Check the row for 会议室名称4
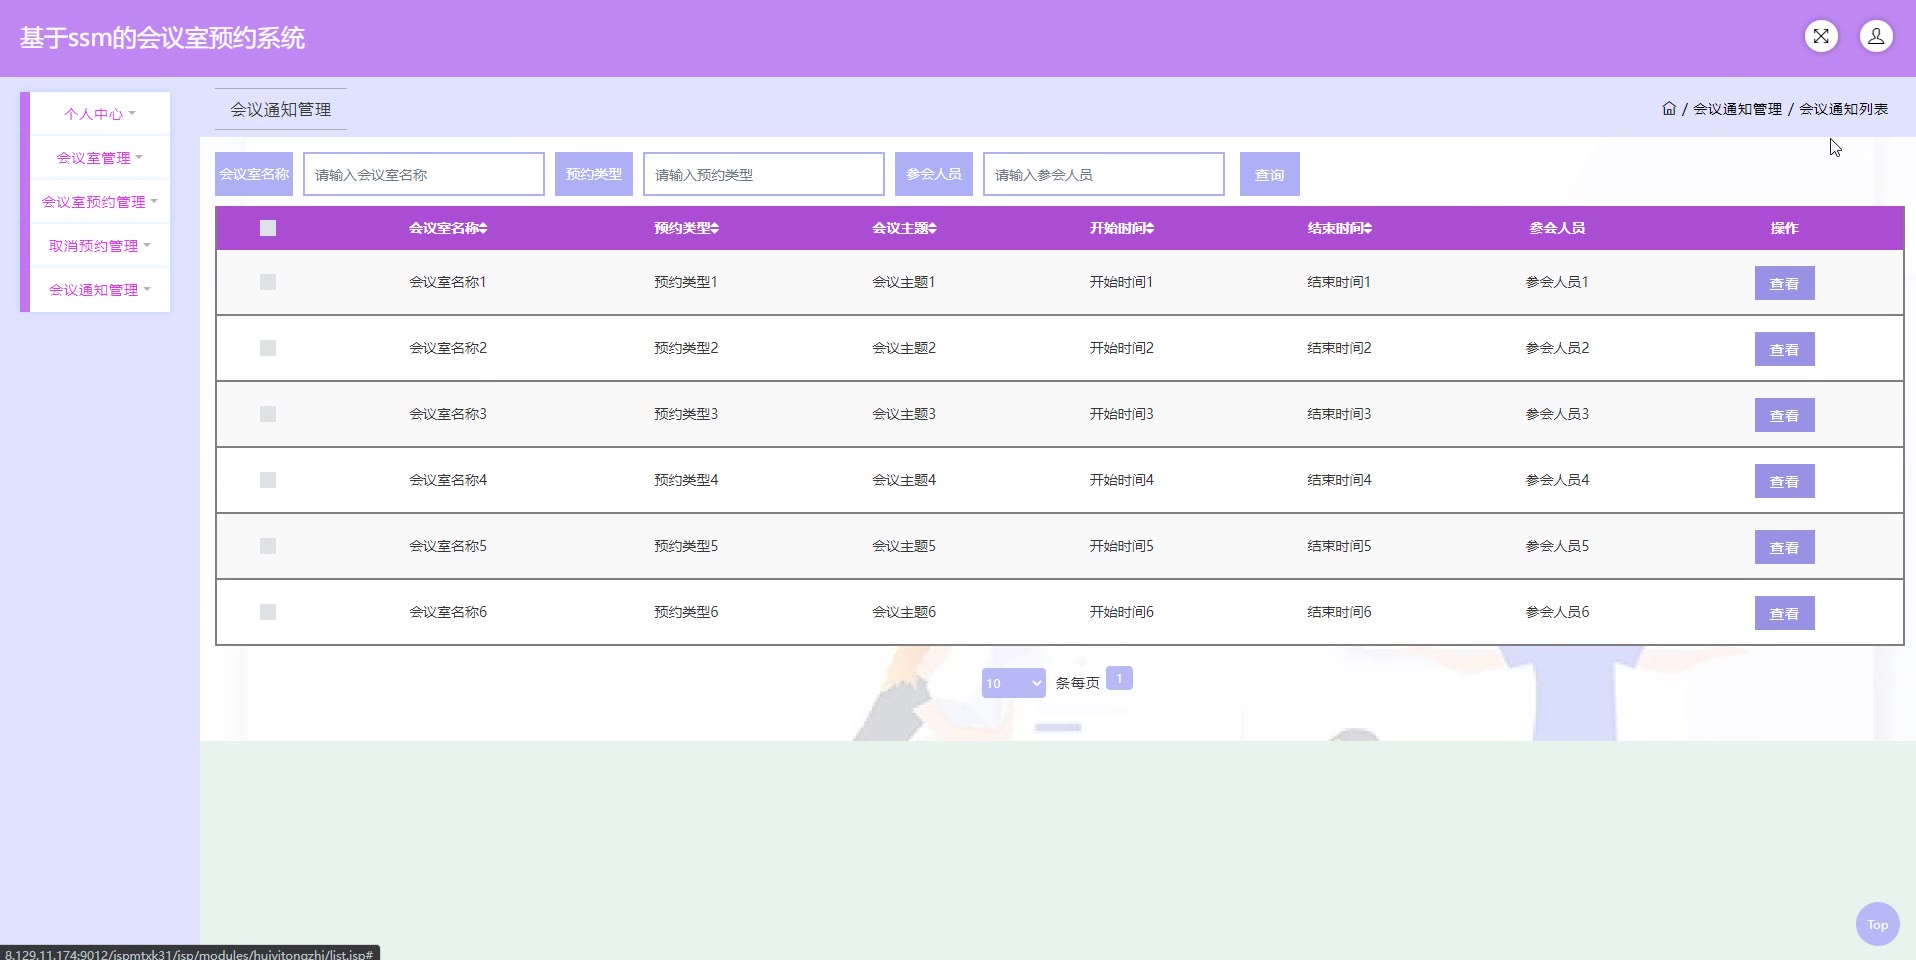1916x960 pixels. click(x=268, y=480)
